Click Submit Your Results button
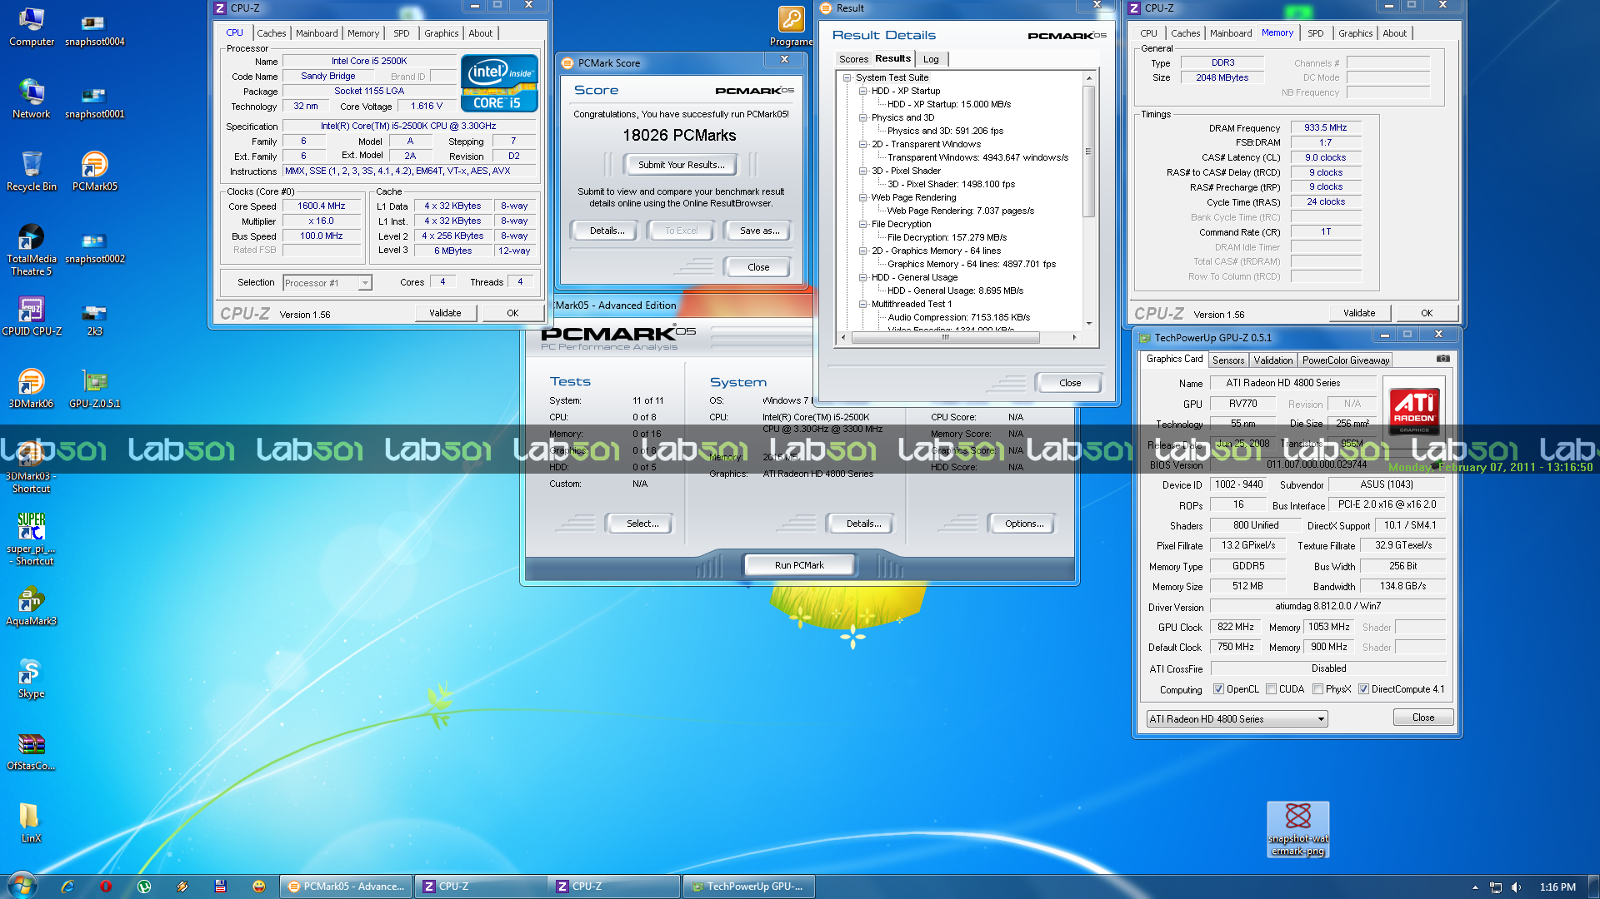The width and height of the screenshot is (1600, 899). pyautogui.click(x=681, y=165)
